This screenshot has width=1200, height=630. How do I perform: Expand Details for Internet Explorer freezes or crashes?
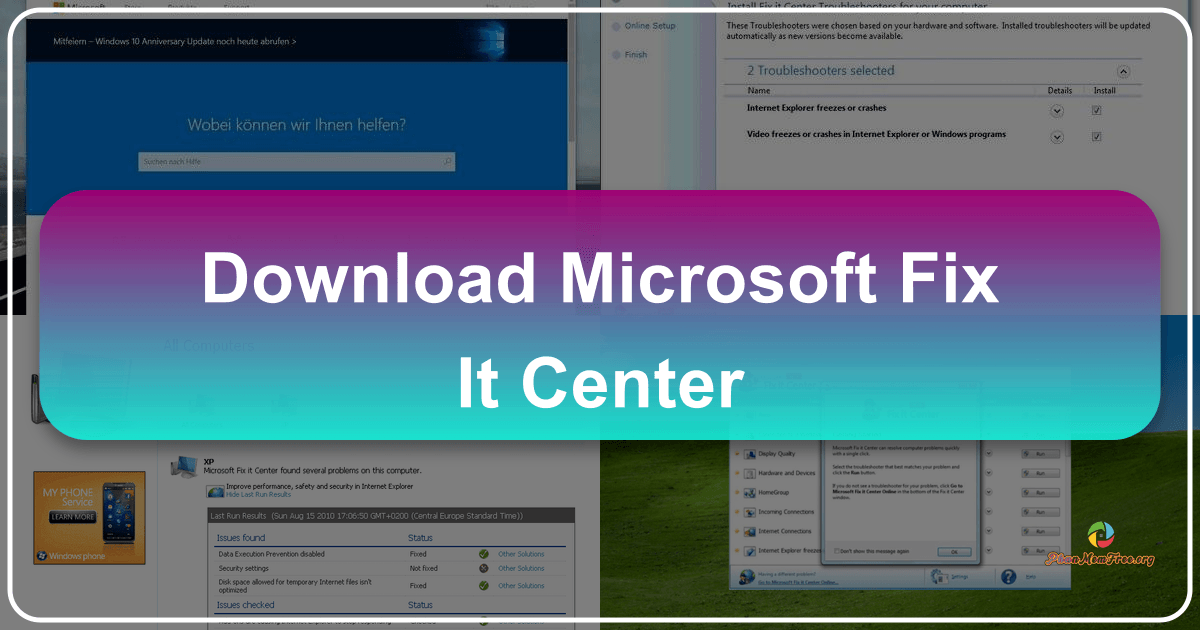click(1057, 110)
